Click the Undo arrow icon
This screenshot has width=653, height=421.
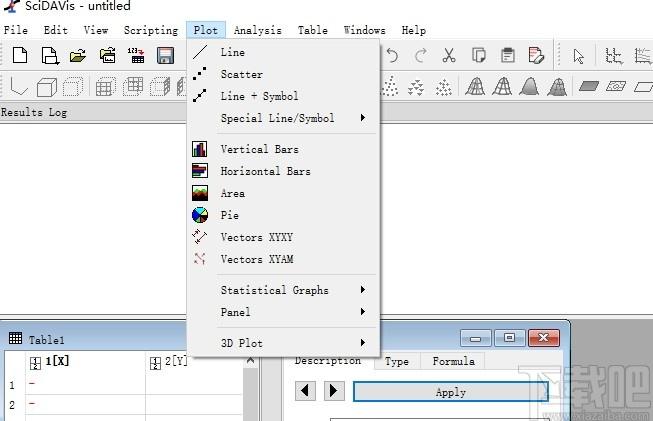tap(392, 55)
